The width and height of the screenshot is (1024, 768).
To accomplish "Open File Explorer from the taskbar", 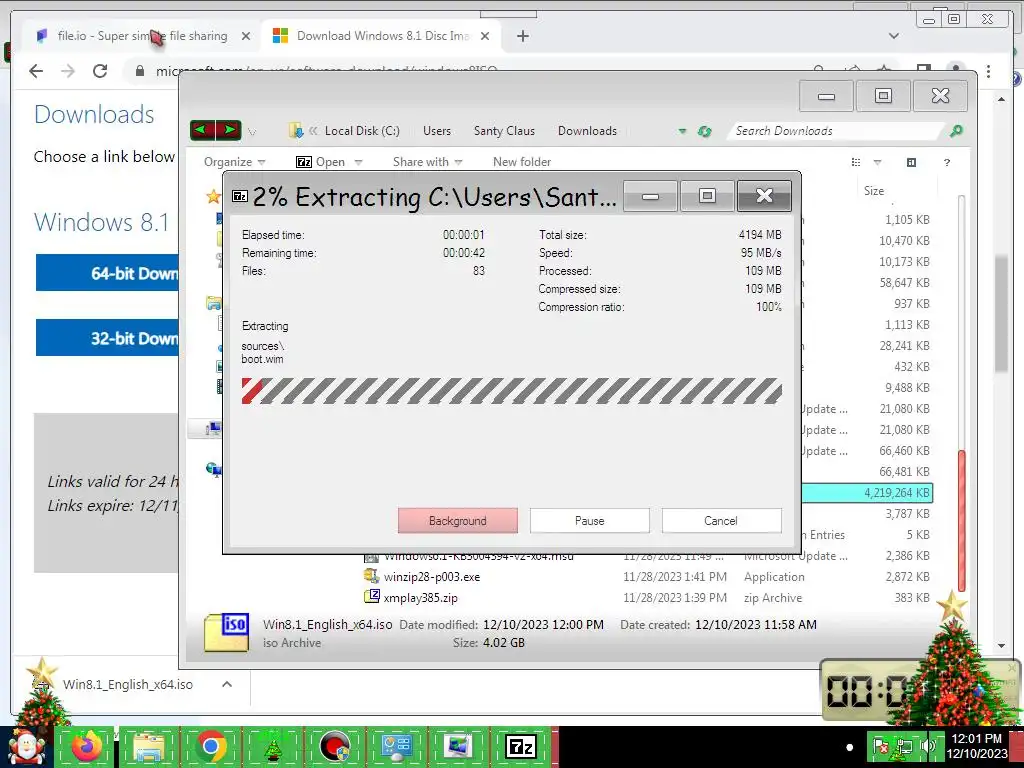I will tap(149, 747).
